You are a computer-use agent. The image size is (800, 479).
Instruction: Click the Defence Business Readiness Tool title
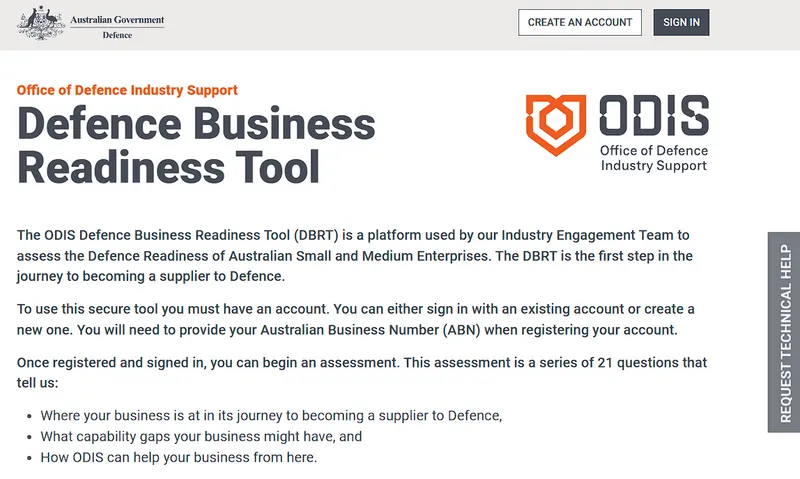click(196, 145)
